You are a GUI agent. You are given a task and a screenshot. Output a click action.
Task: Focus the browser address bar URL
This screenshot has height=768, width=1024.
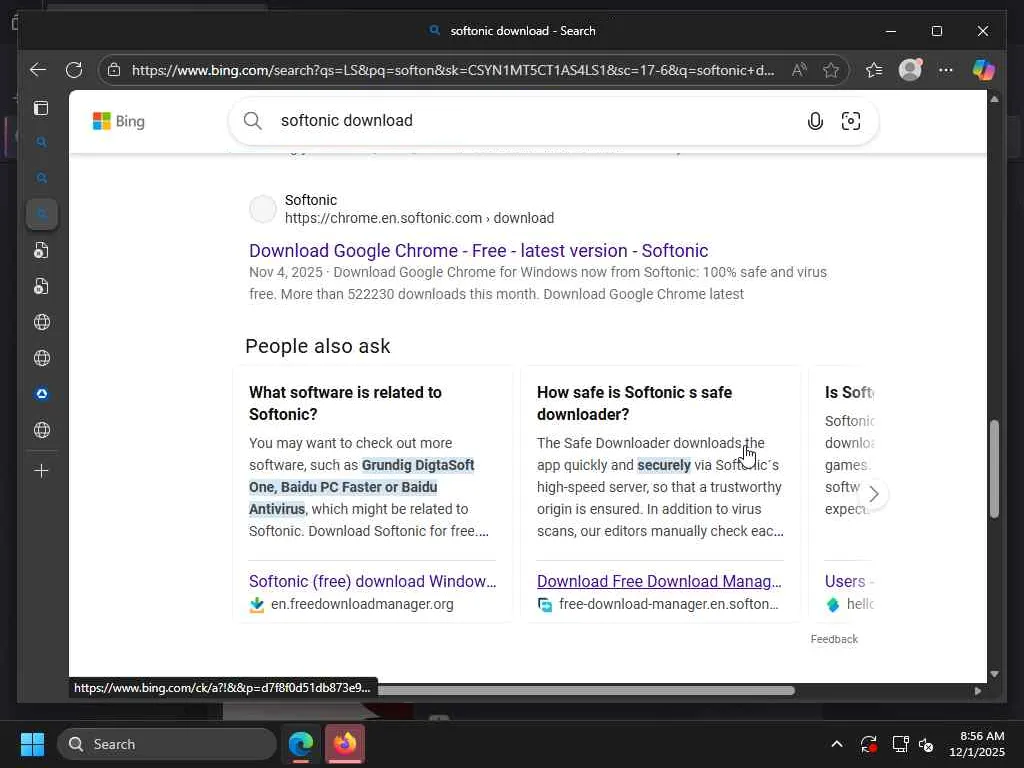click(453, 70)
